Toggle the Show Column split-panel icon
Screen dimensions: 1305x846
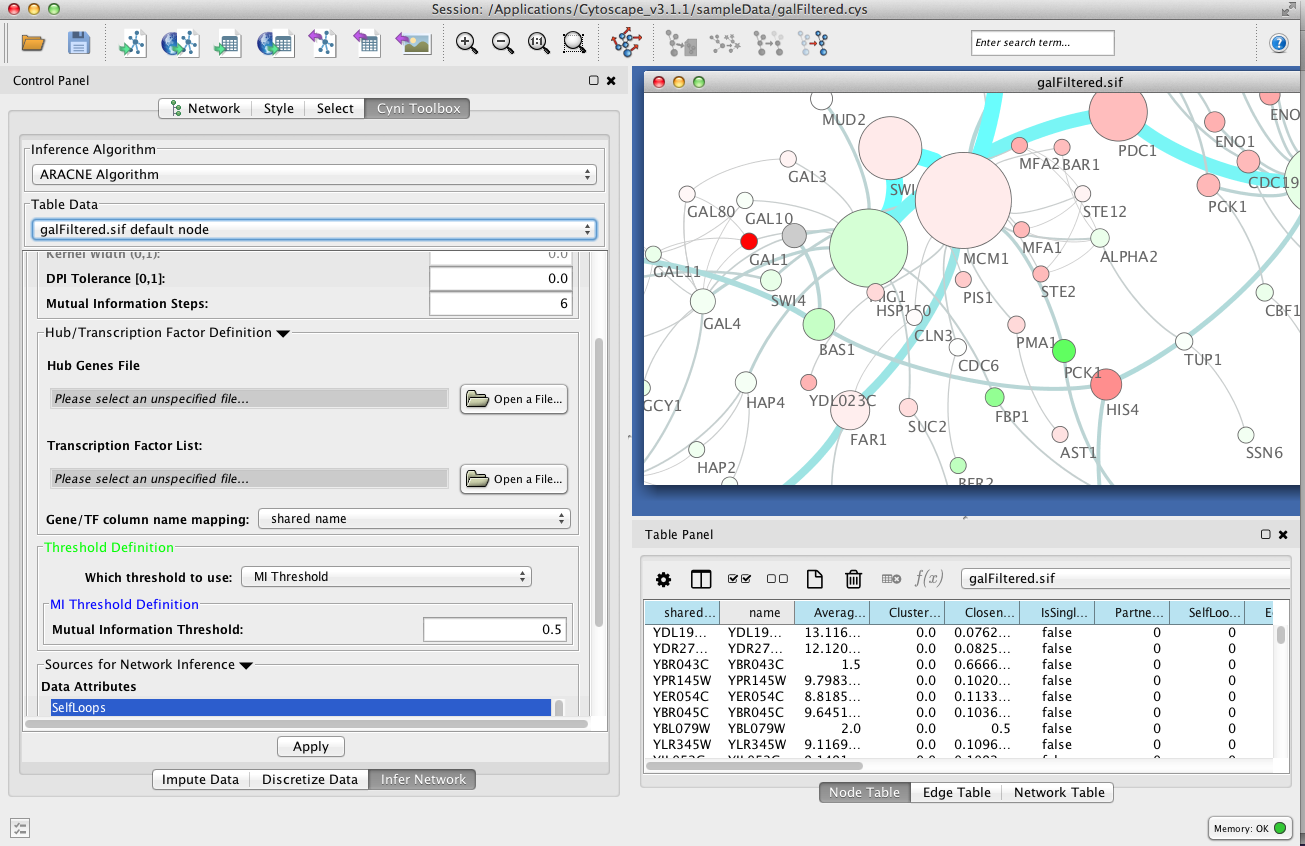coord(700,579)
